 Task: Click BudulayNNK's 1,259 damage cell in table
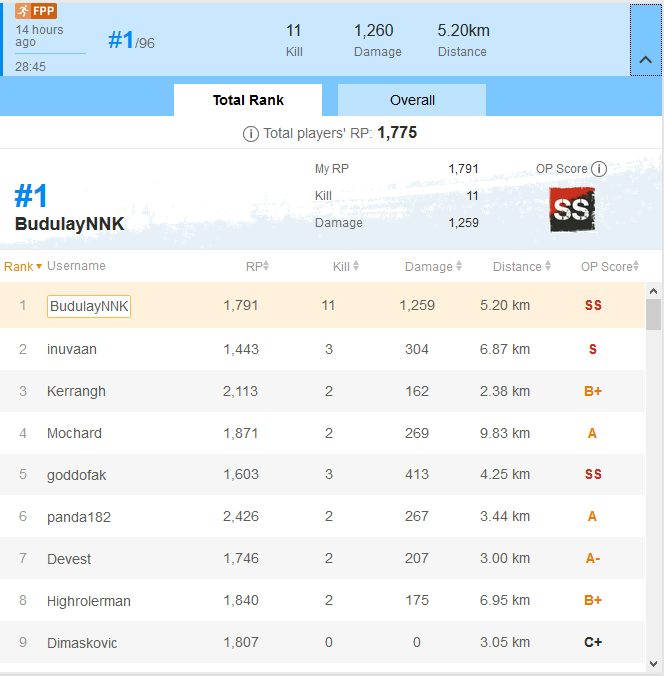417,305
